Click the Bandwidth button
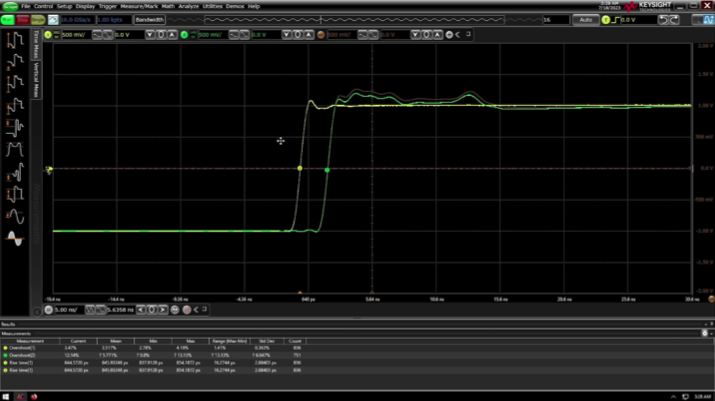This screenshot has height=401, width=715. [149, 20]
